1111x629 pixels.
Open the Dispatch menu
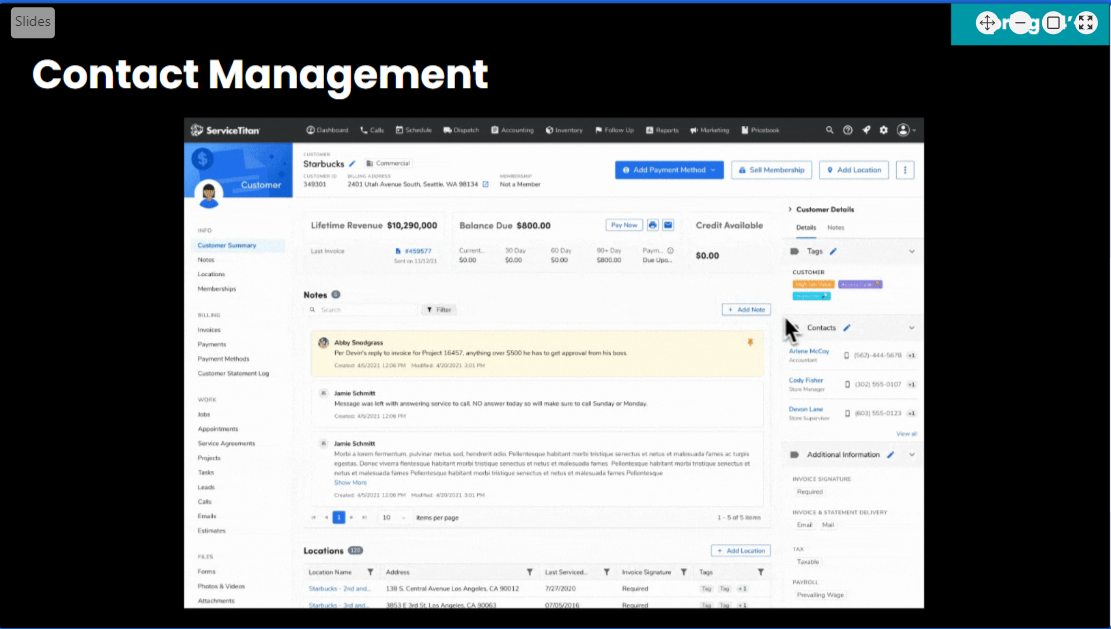click(x=461, y=130)
